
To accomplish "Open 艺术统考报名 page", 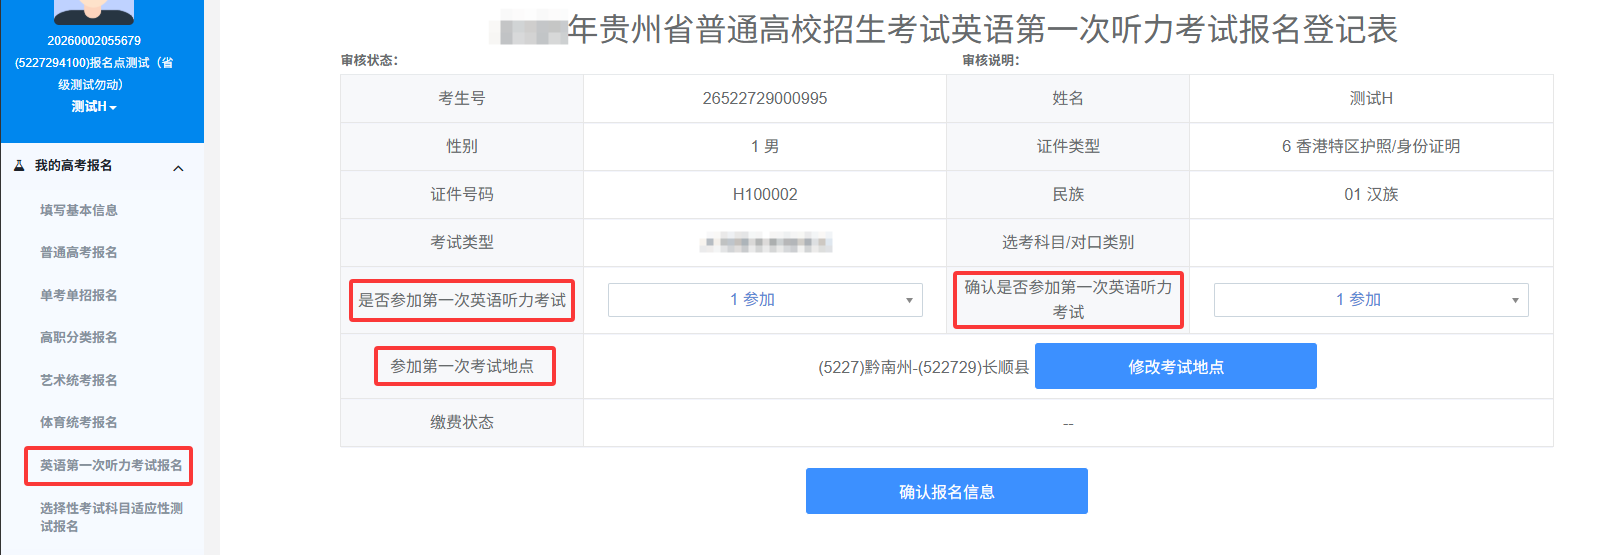I will tap(79, 380).
